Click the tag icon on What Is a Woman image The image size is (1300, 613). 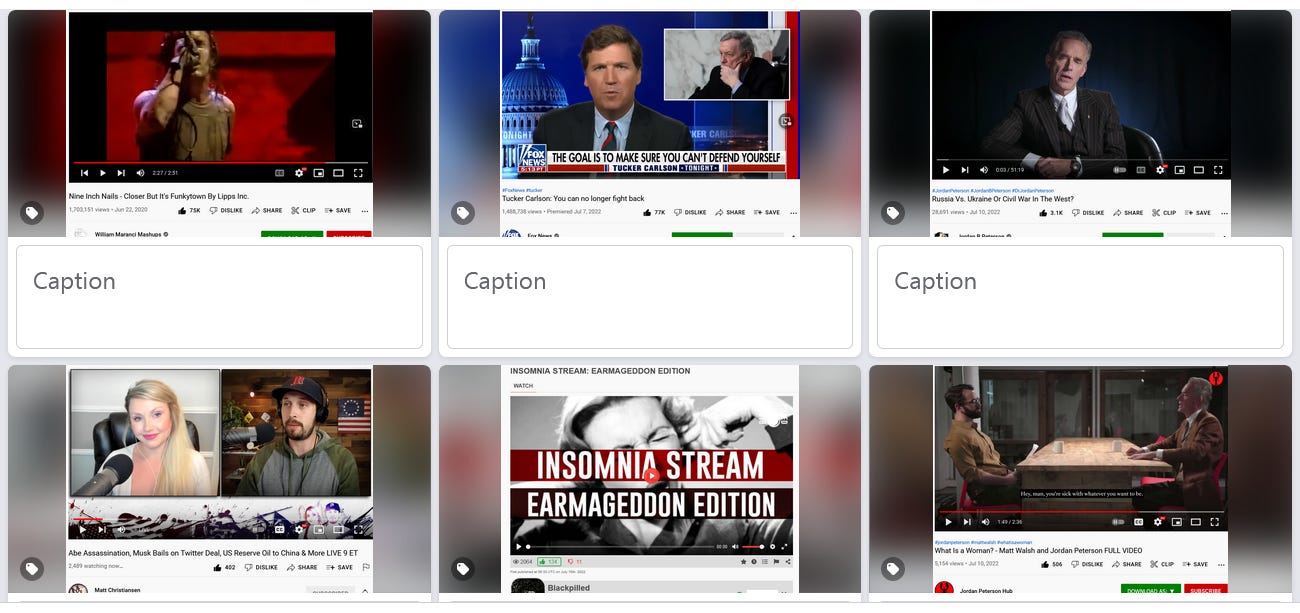click(x=893, y=569)
